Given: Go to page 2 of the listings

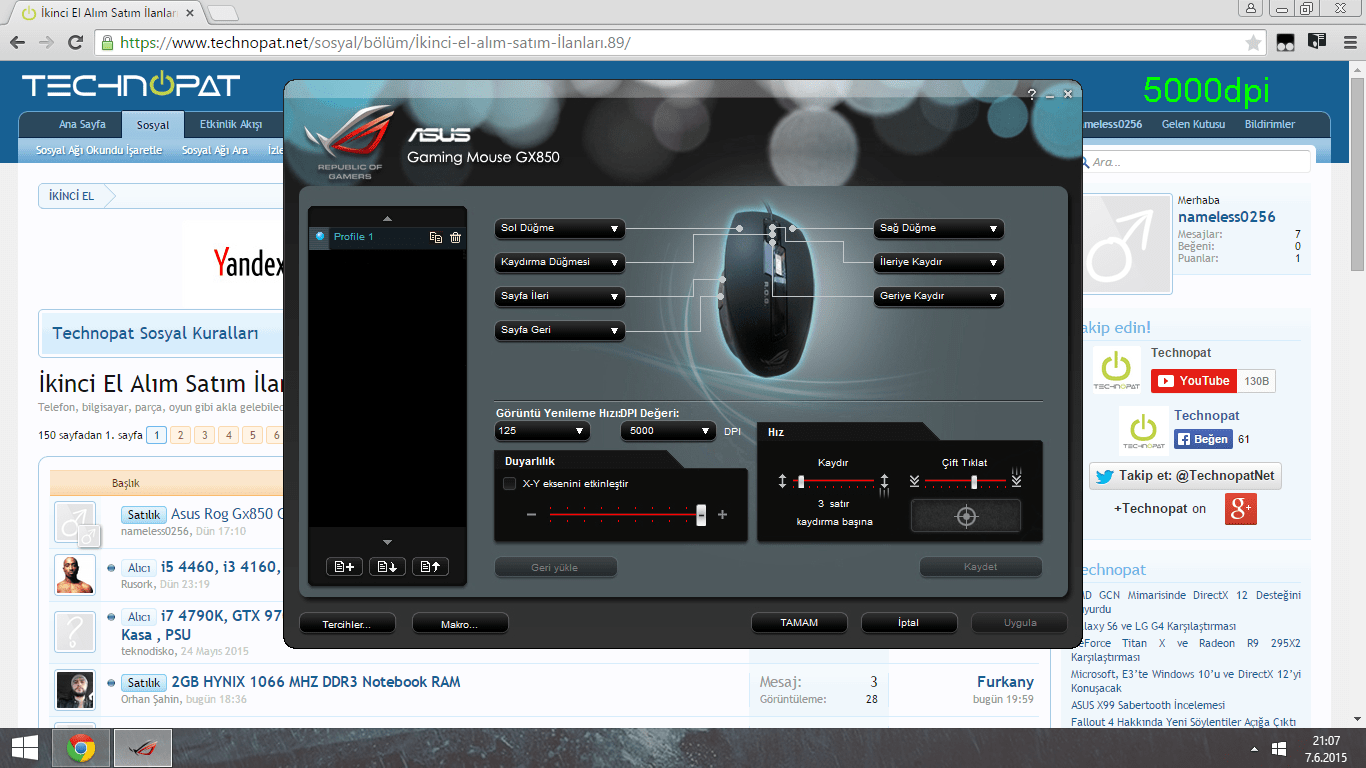Looking at the screenshot, I should coord(180,435).
